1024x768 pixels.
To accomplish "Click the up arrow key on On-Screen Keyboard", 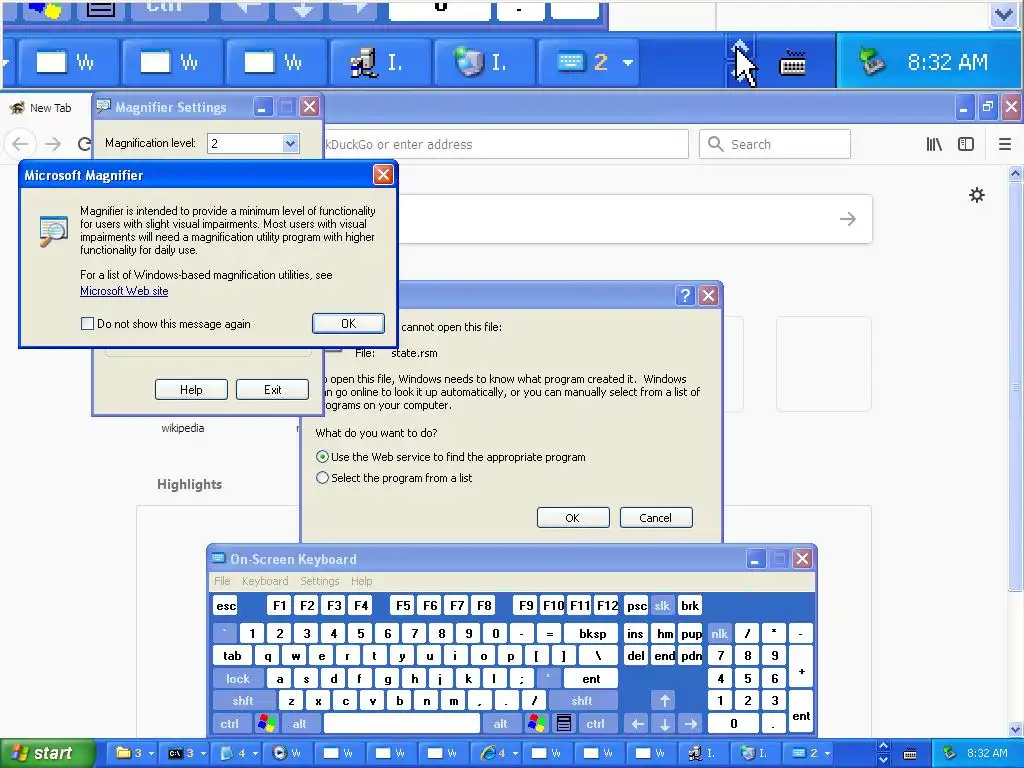I will tap(664, 701).
